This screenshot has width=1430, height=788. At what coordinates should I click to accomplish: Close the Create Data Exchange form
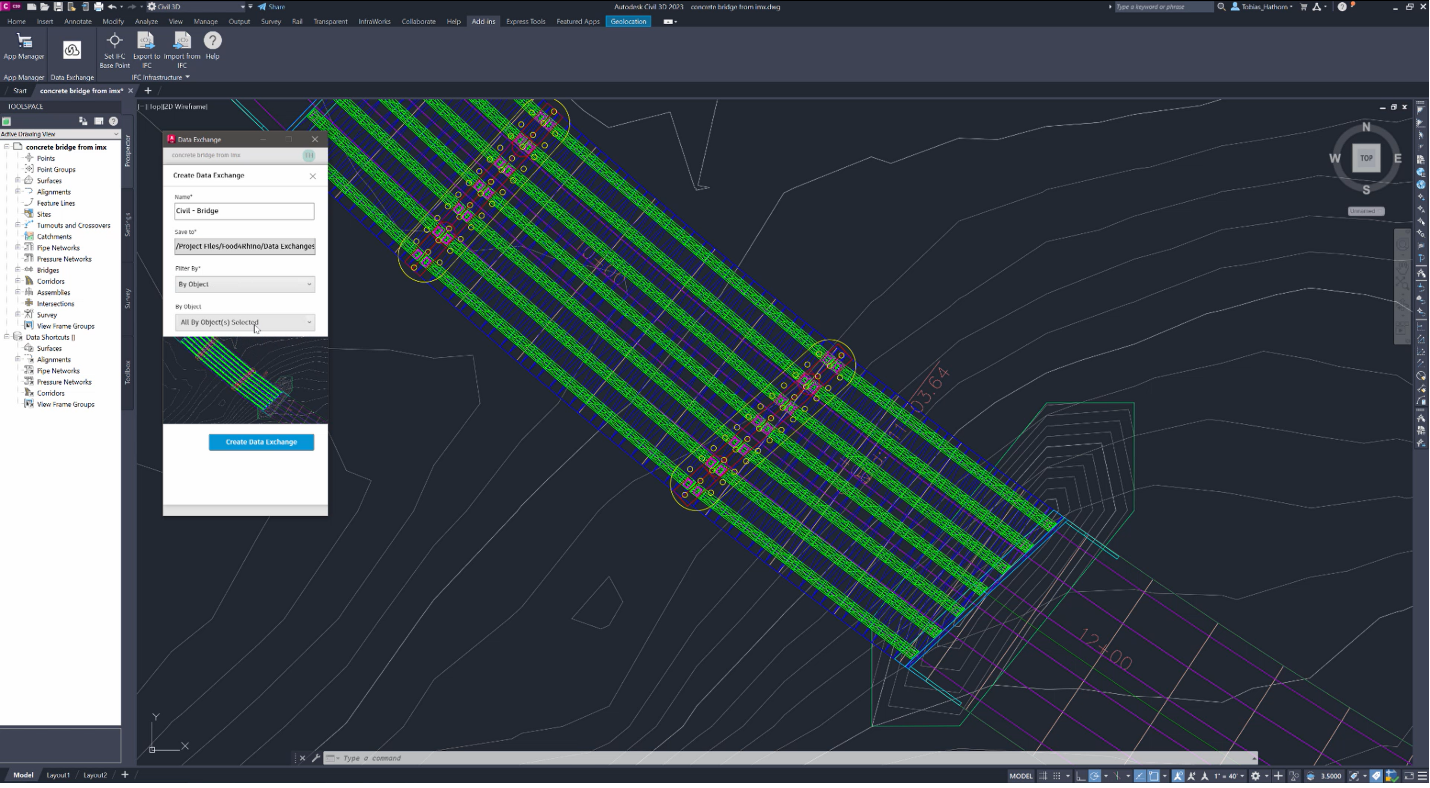tap(313, 176)
